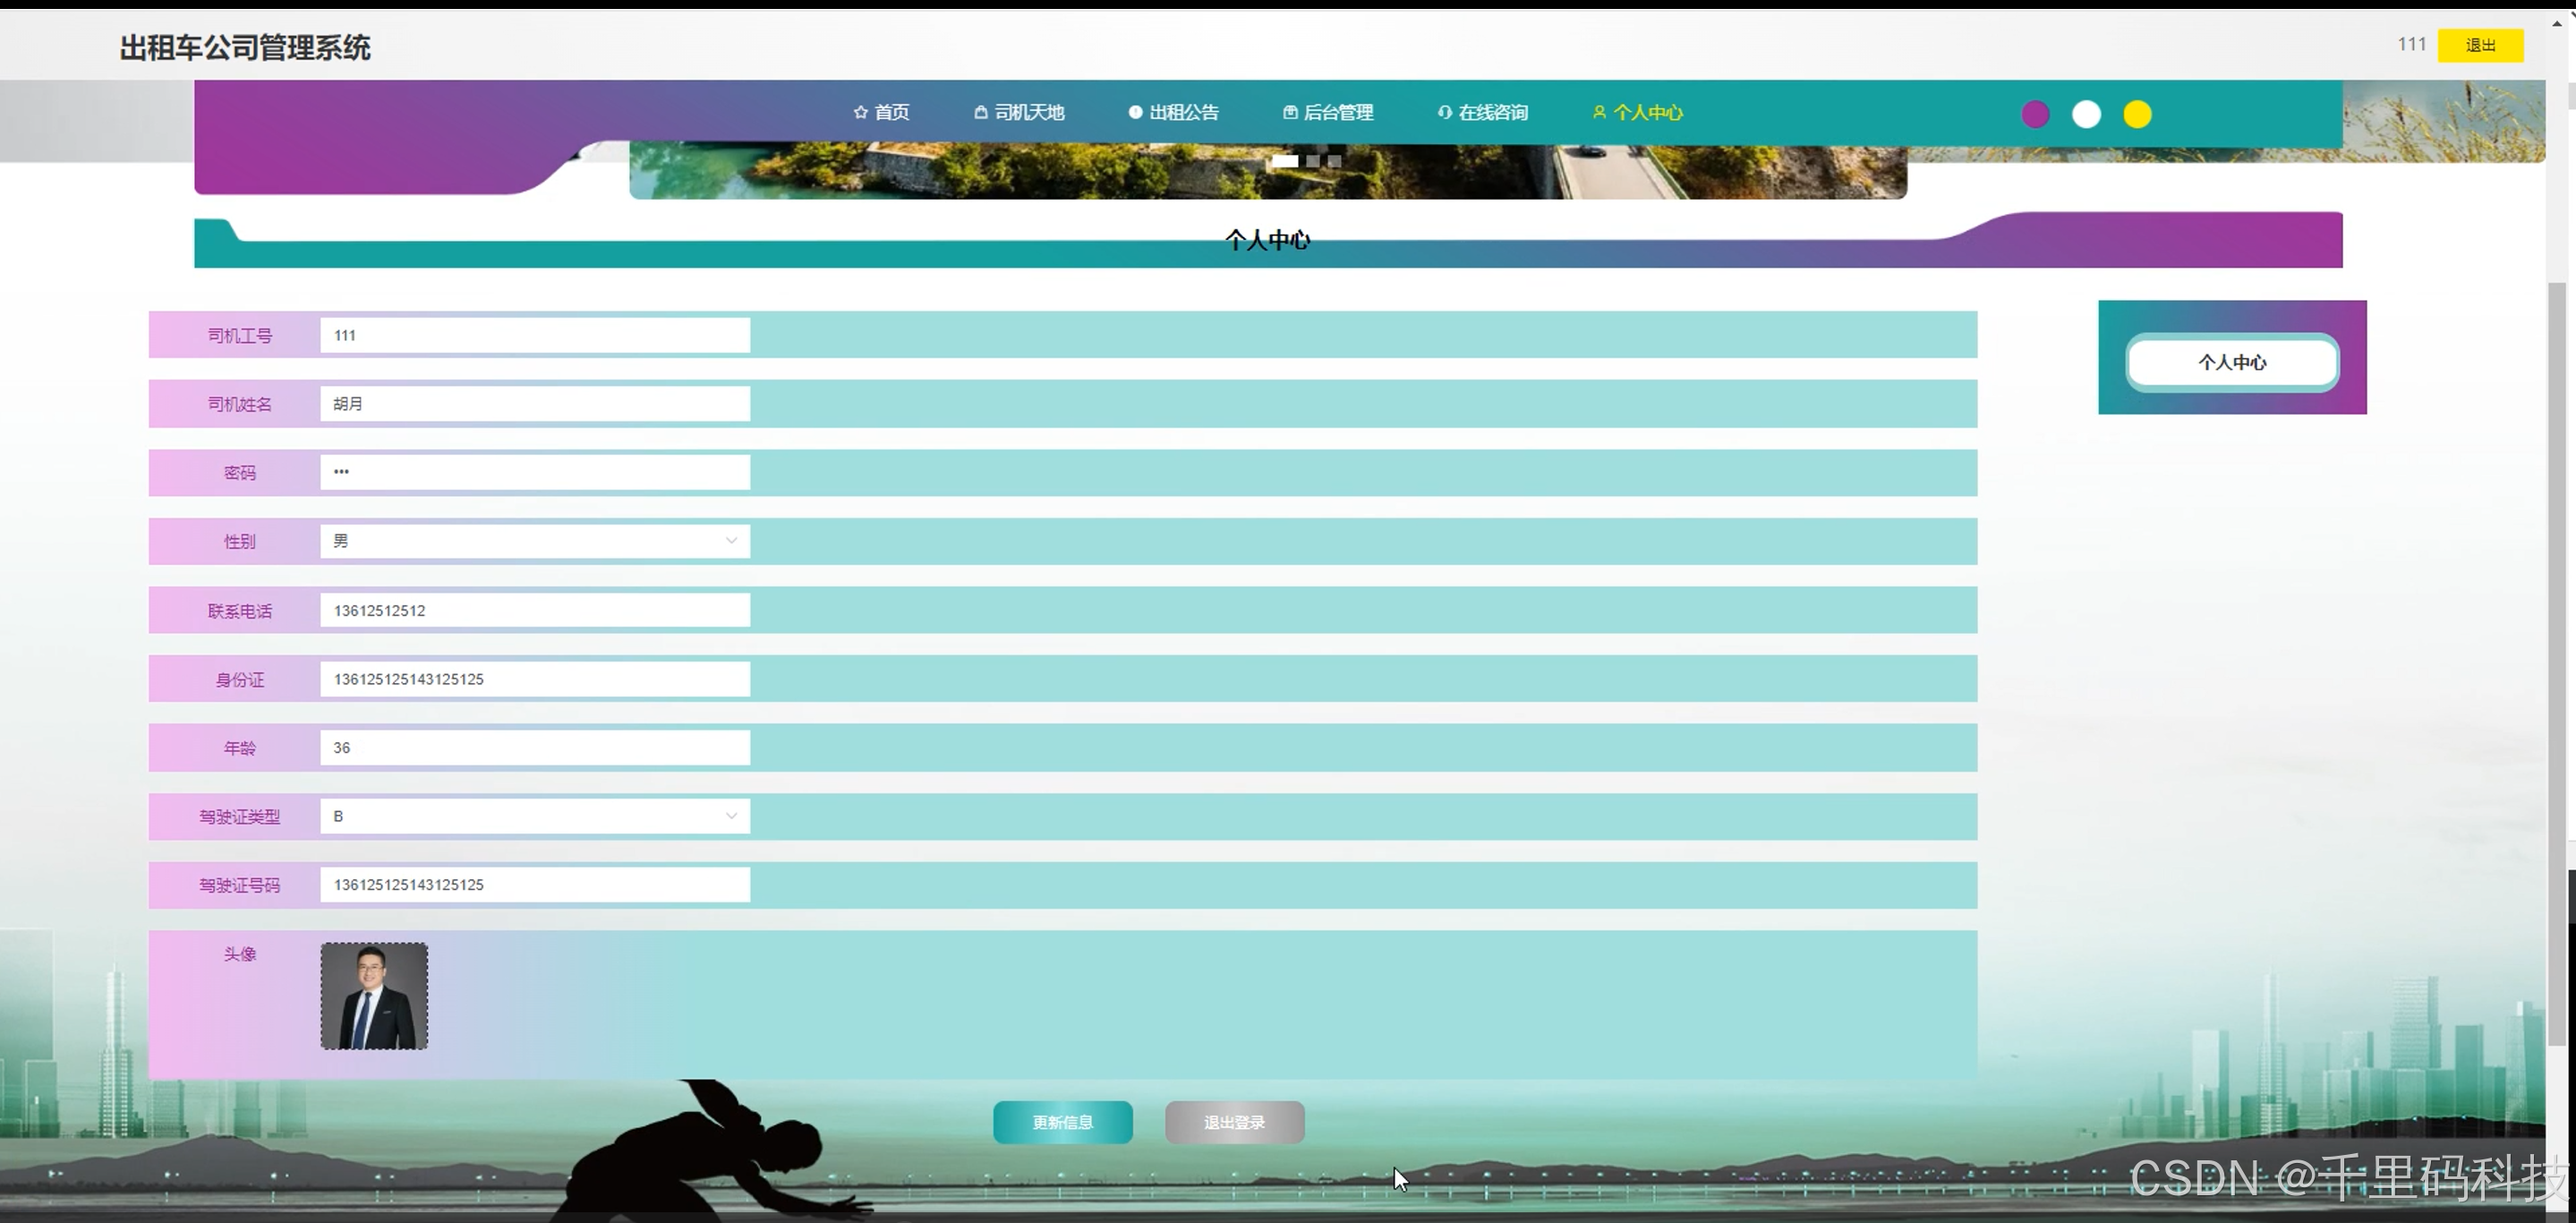Image resolution: width=2576 pixels, height=1223 pixels.
Task: Open the 出租公告 menu item
Action: [x=1183, y=112]
